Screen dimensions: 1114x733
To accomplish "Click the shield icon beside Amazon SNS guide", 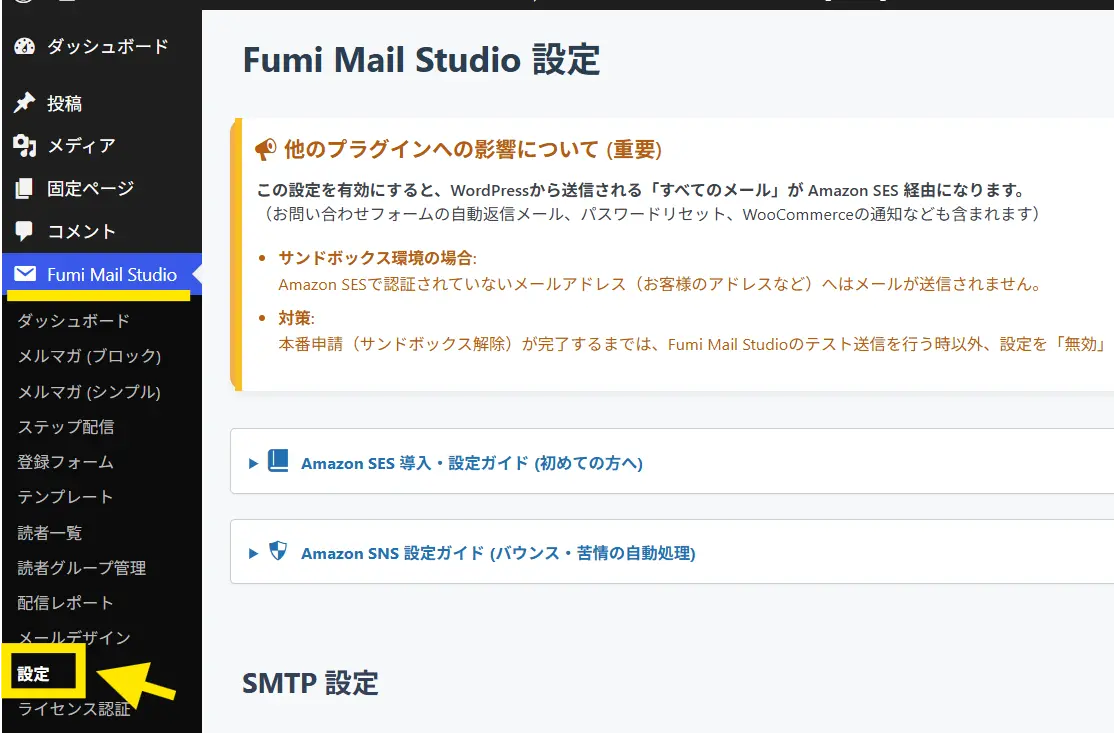I will tap(278, 551).
